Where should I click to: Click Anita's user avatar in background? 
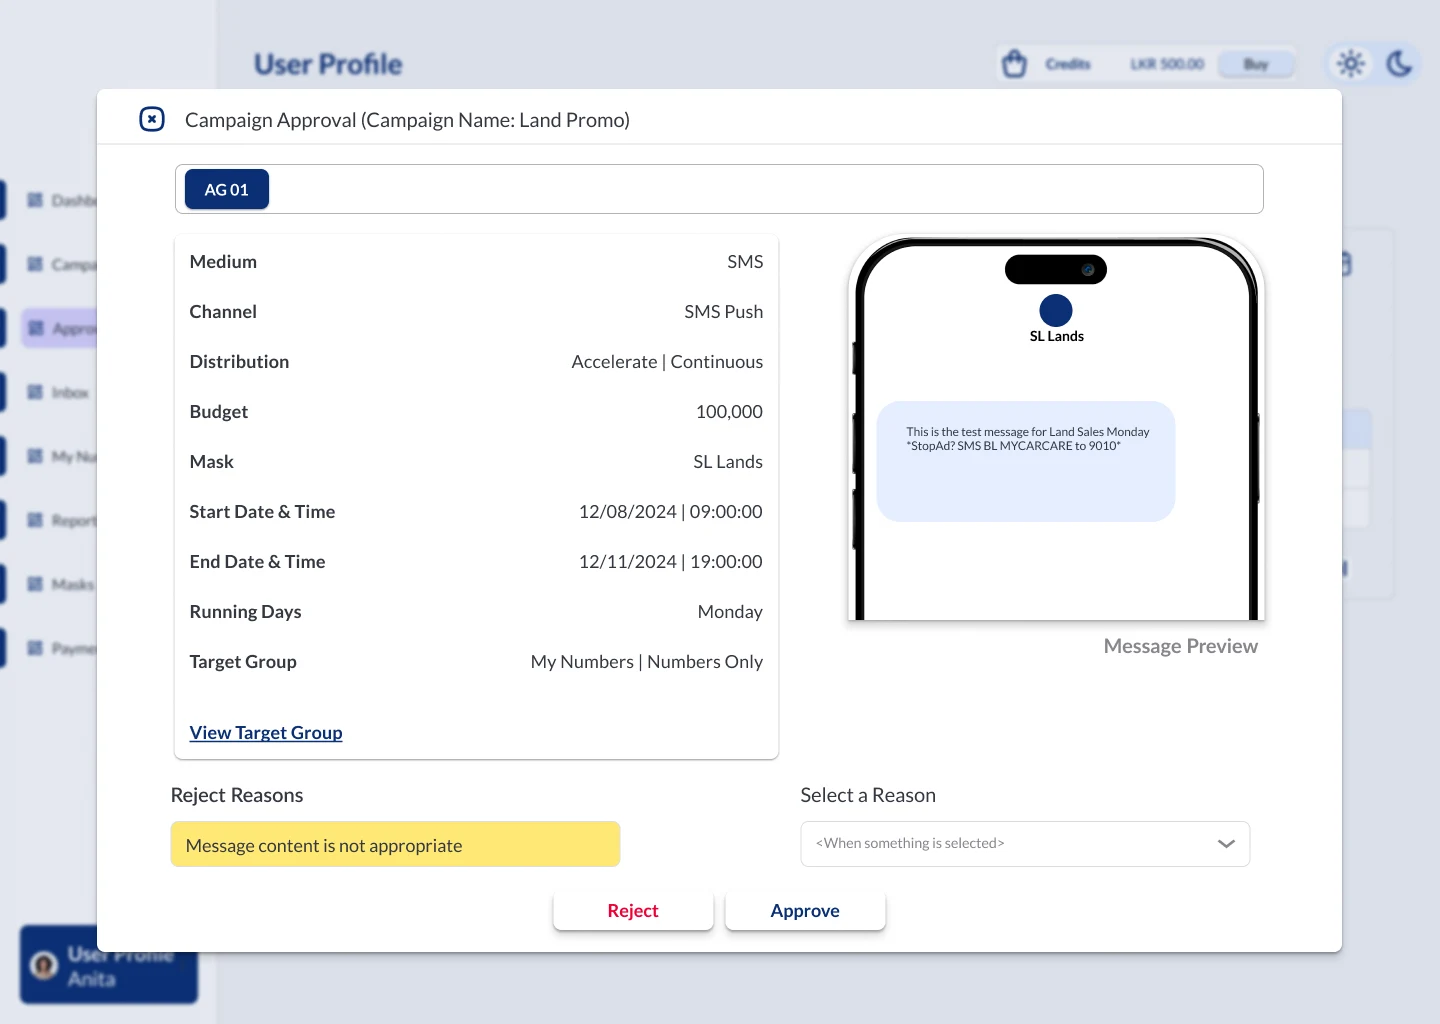44,965
